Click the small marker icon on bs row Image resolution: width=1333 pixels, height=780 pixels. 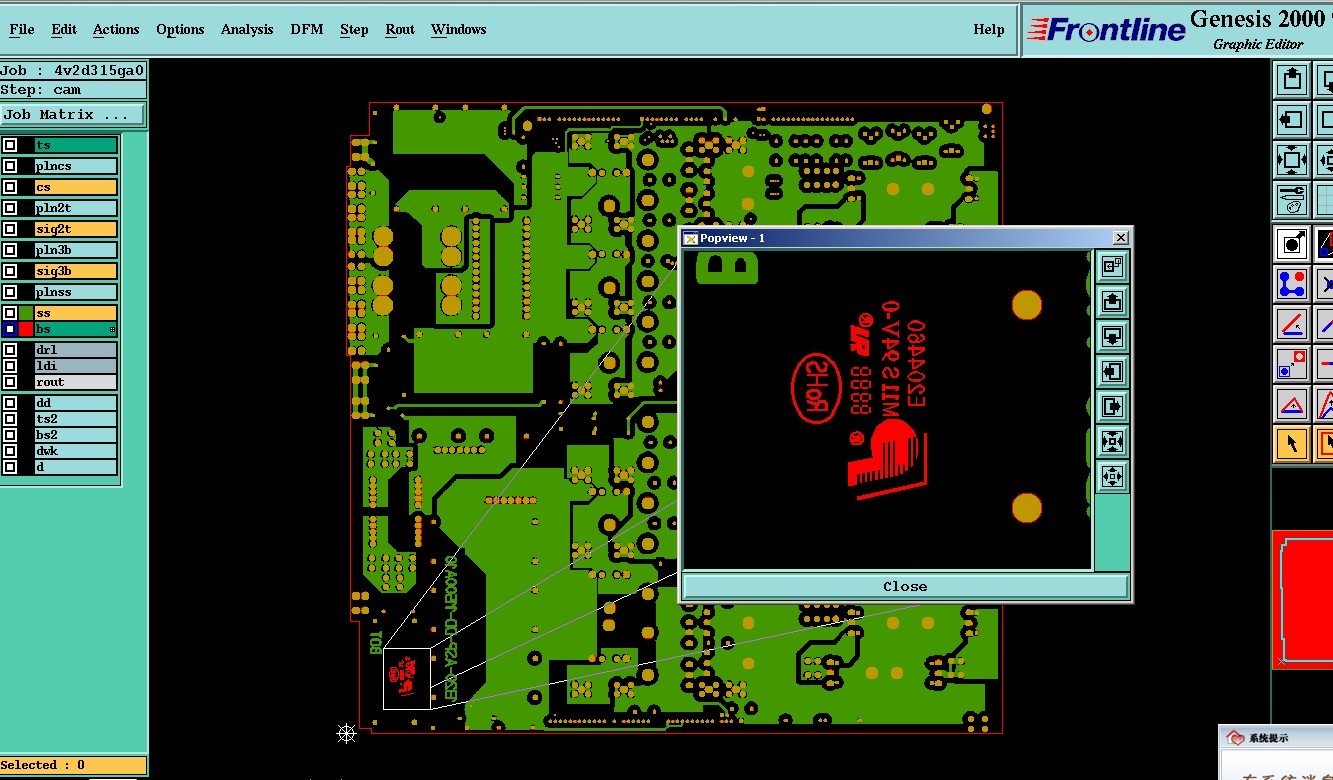(112, 329)
